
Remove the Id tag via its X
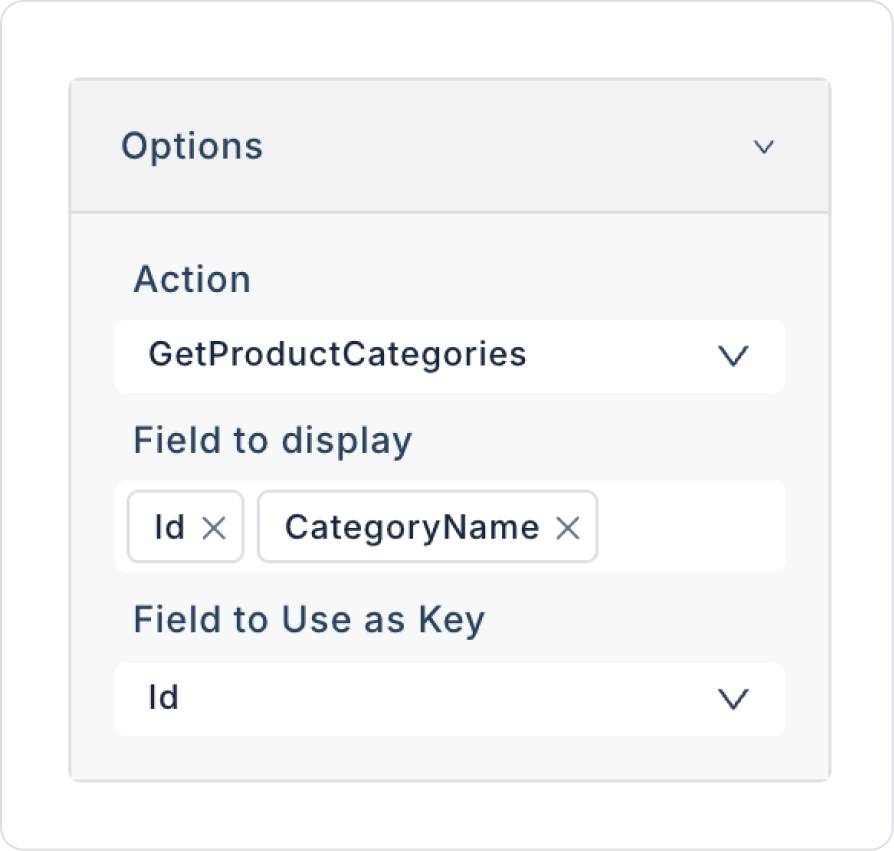(x=214, y=528)
